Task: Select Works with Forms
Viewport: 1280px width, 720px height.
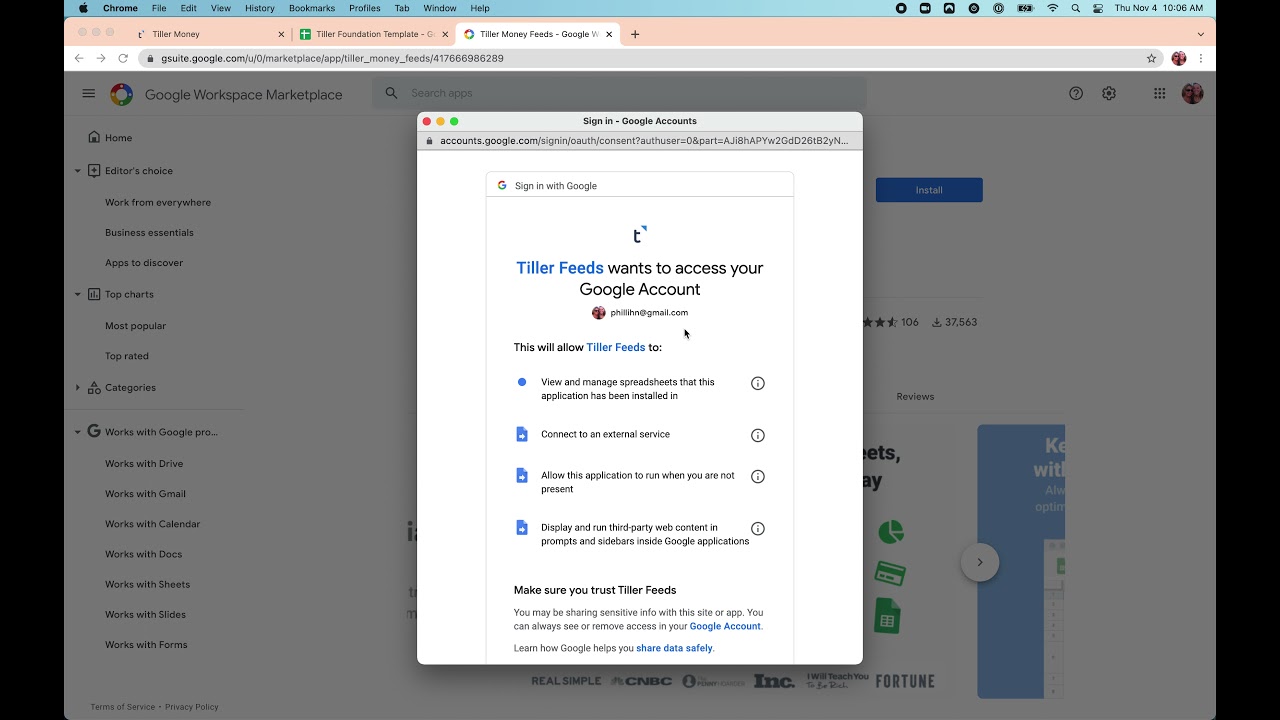Action: (x=146, y=645)
